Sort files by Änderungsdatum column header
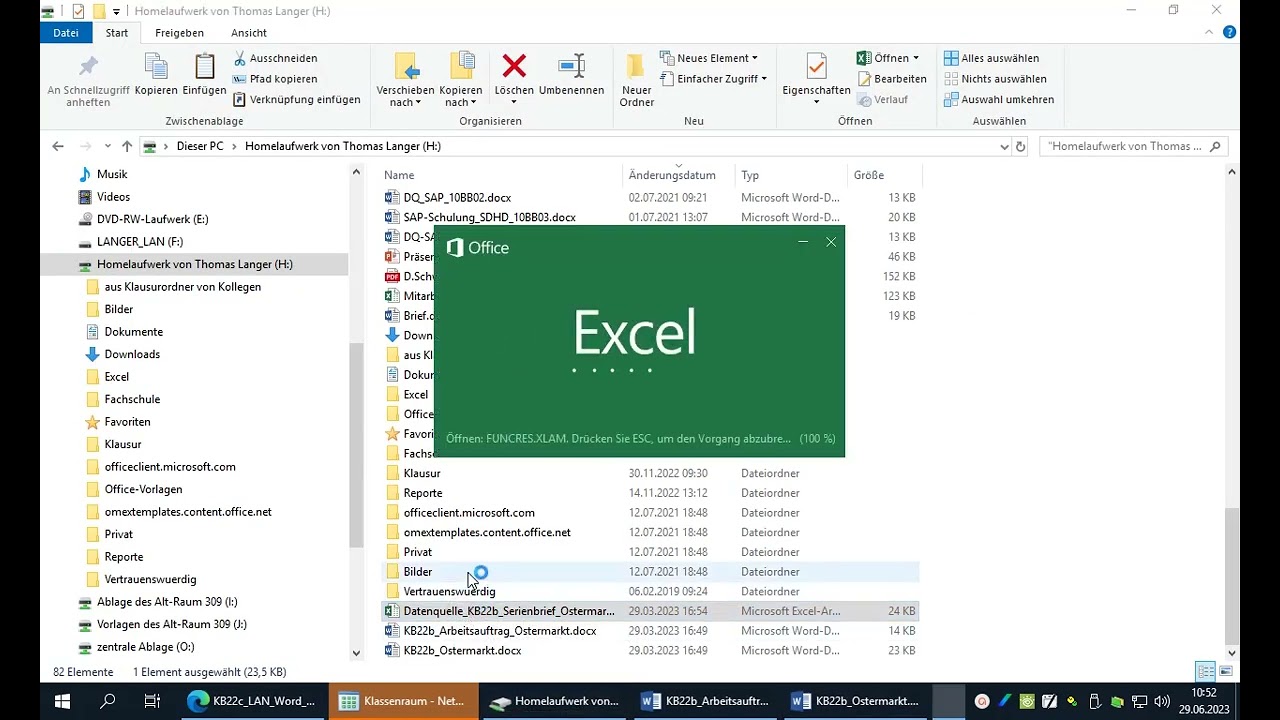This screenshot has height=720, width=1280. [679, 175]
